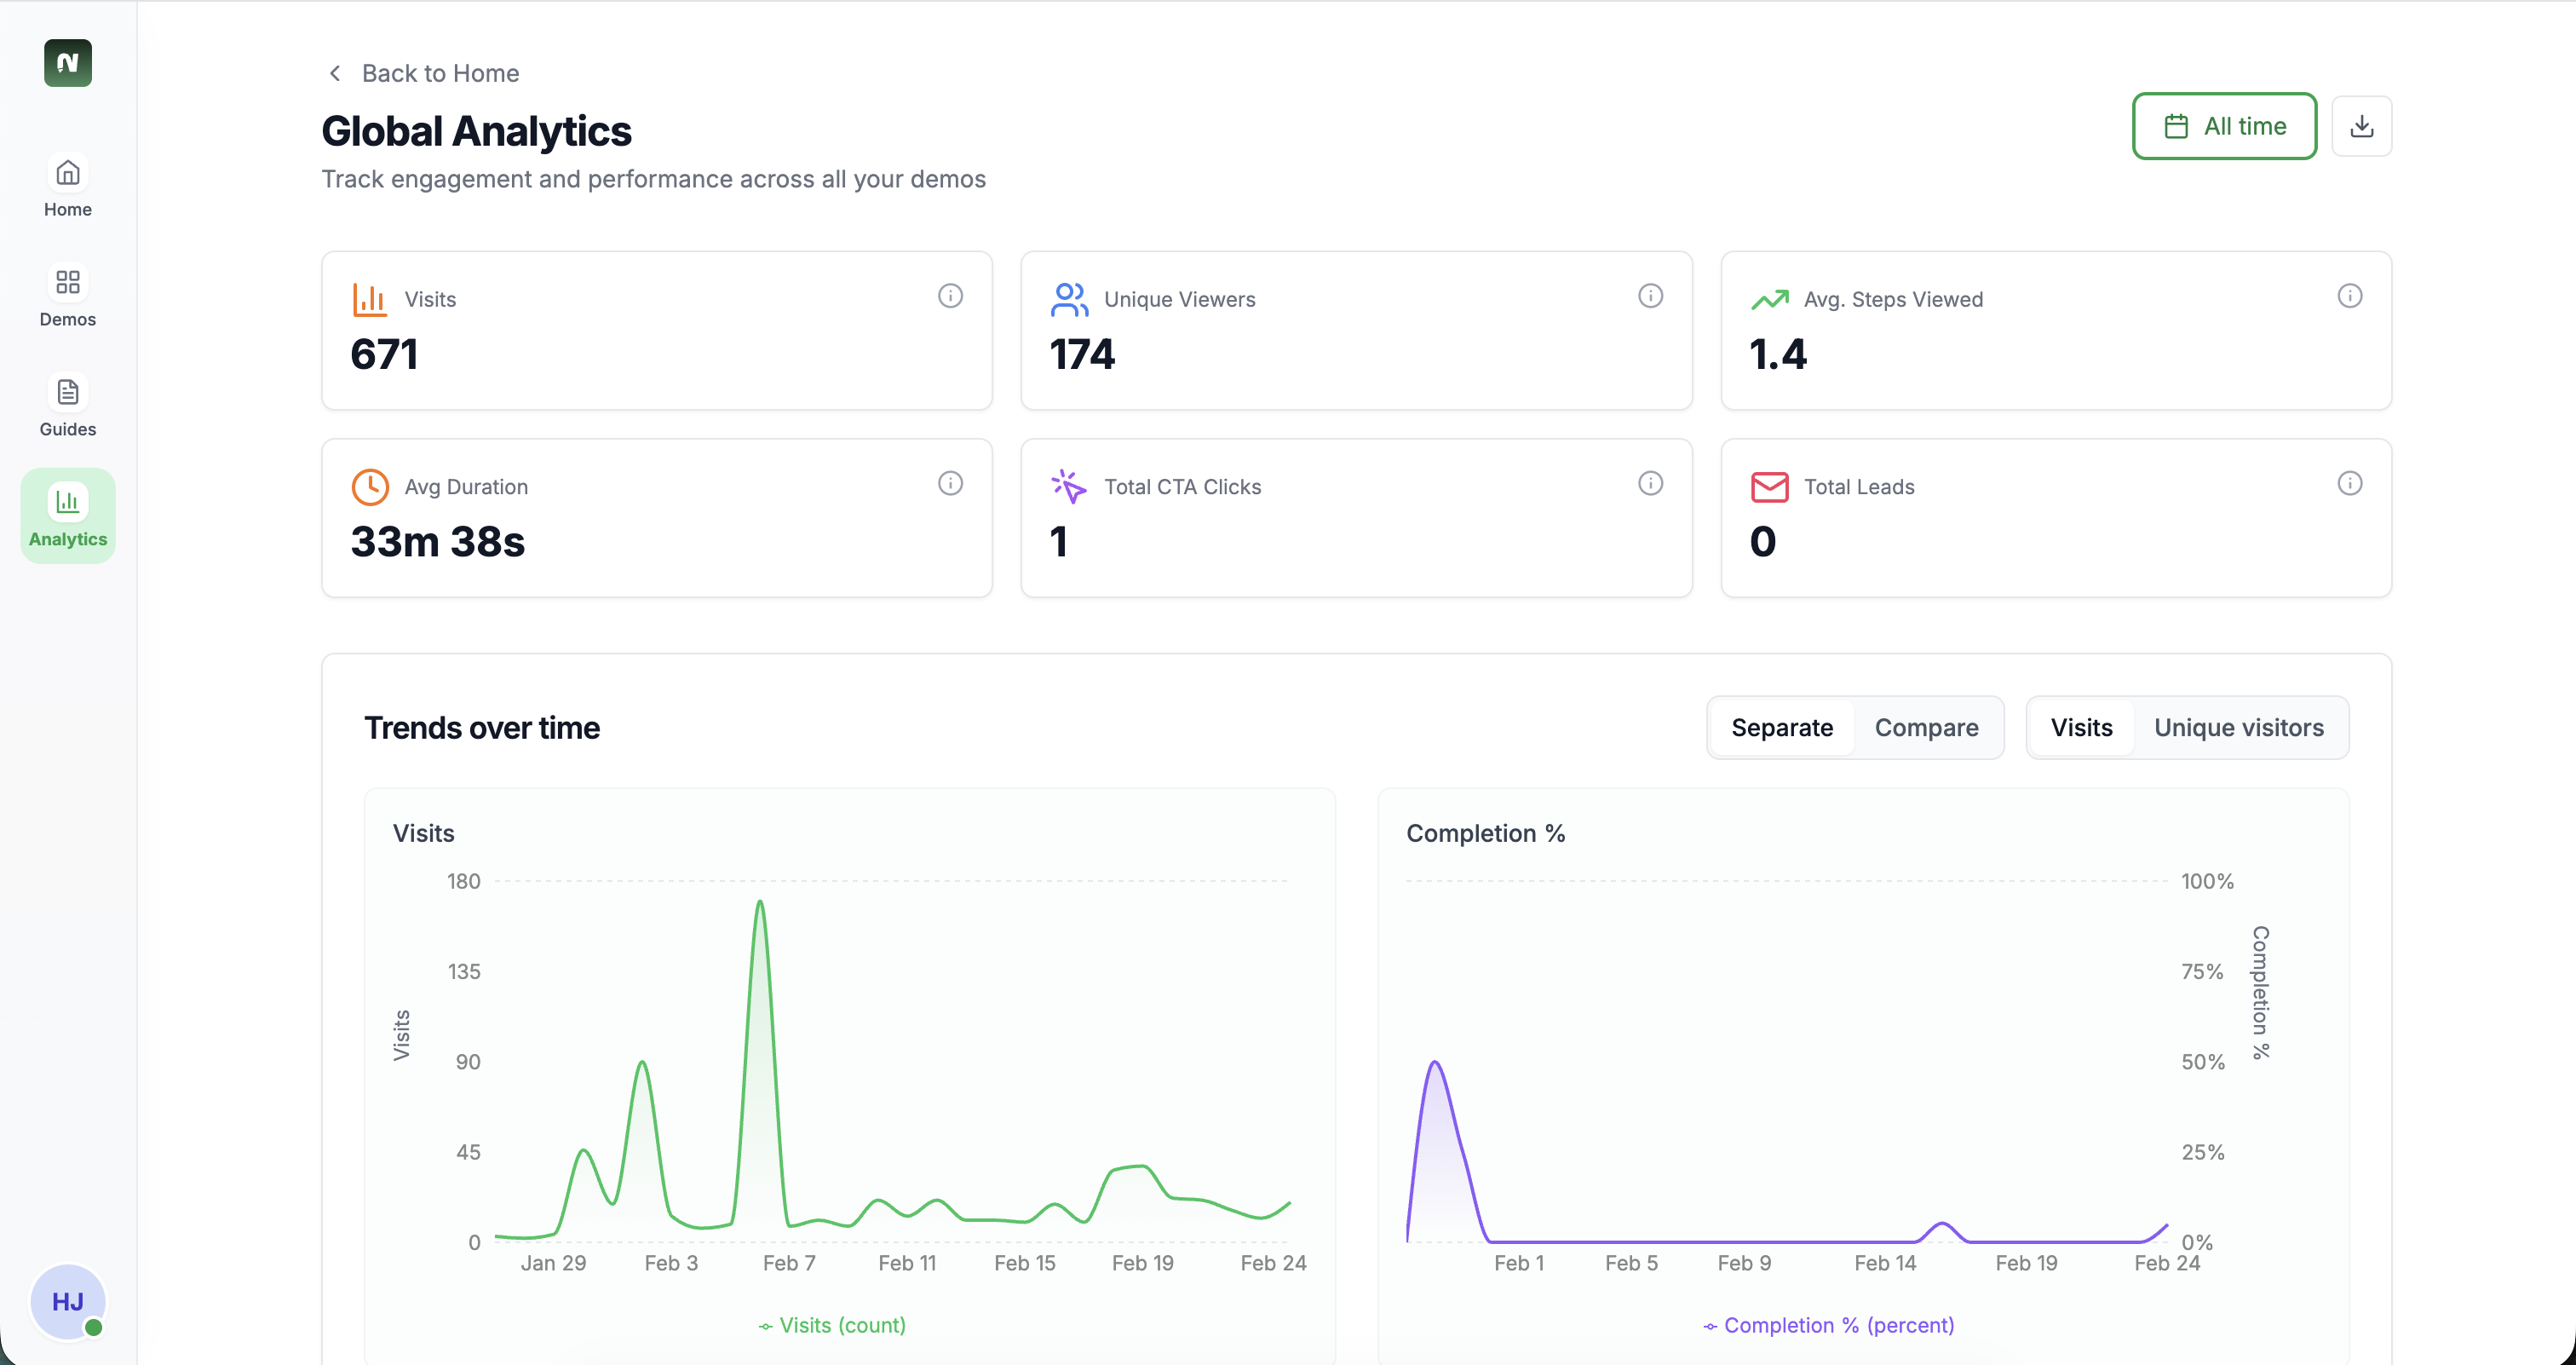Click info icon on Unique Viewers card

click(x=1650, y=296)
